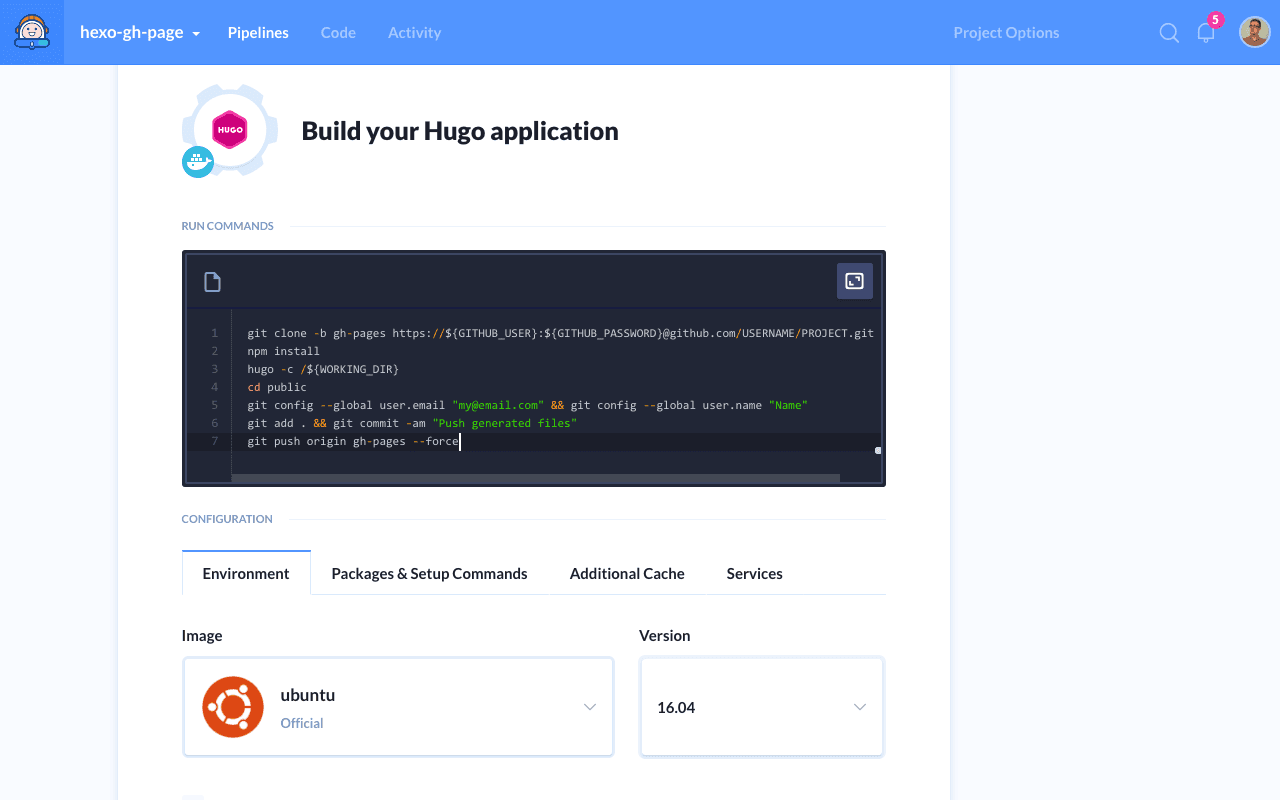Viewport: 1280px width, 800px height.
Task: Click the file icon in editor toolbar
Action: (212, 282)
